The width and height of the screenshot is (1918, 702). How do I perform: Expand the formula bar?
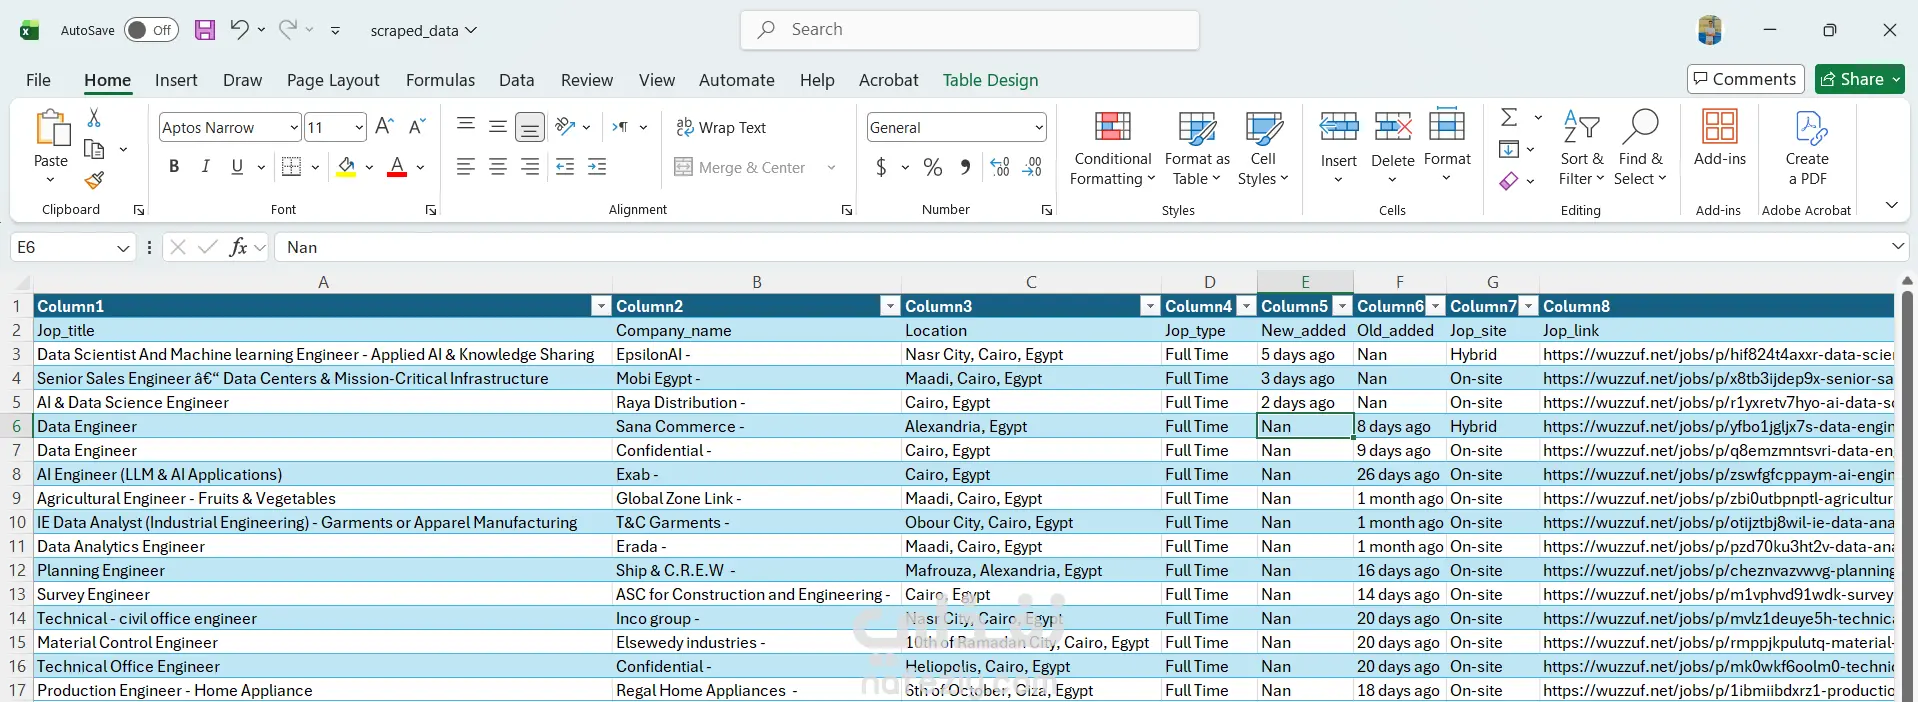pos(1897,246)
